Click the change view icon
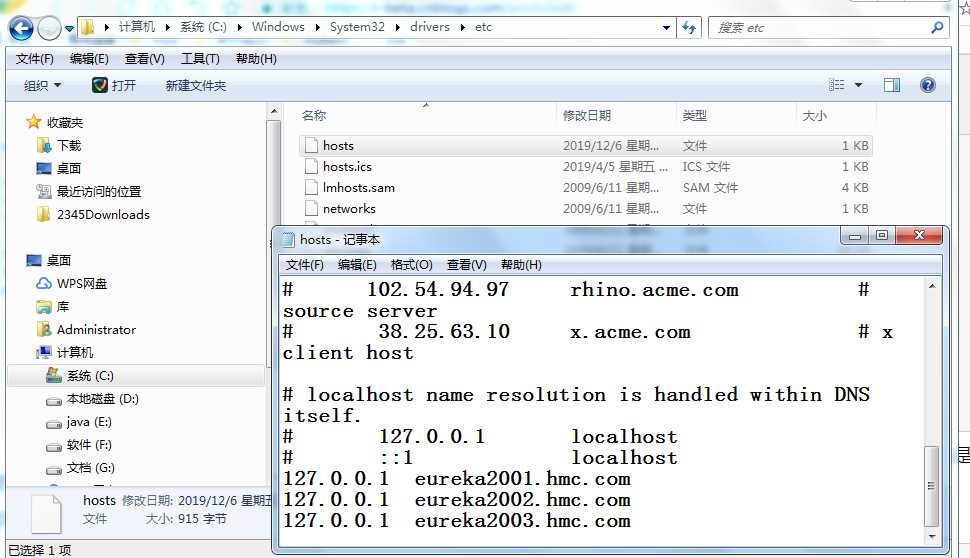This screenshot has width=970, height=558. click(836, 85)
